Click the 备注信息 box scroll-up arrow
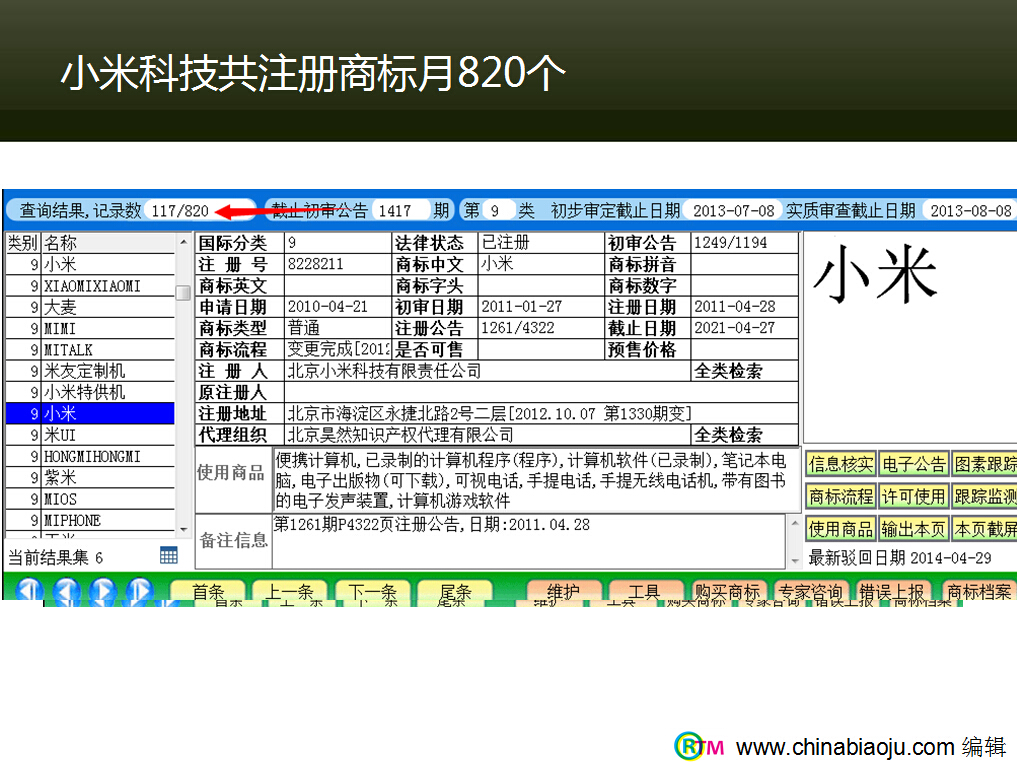 point(795,523)
